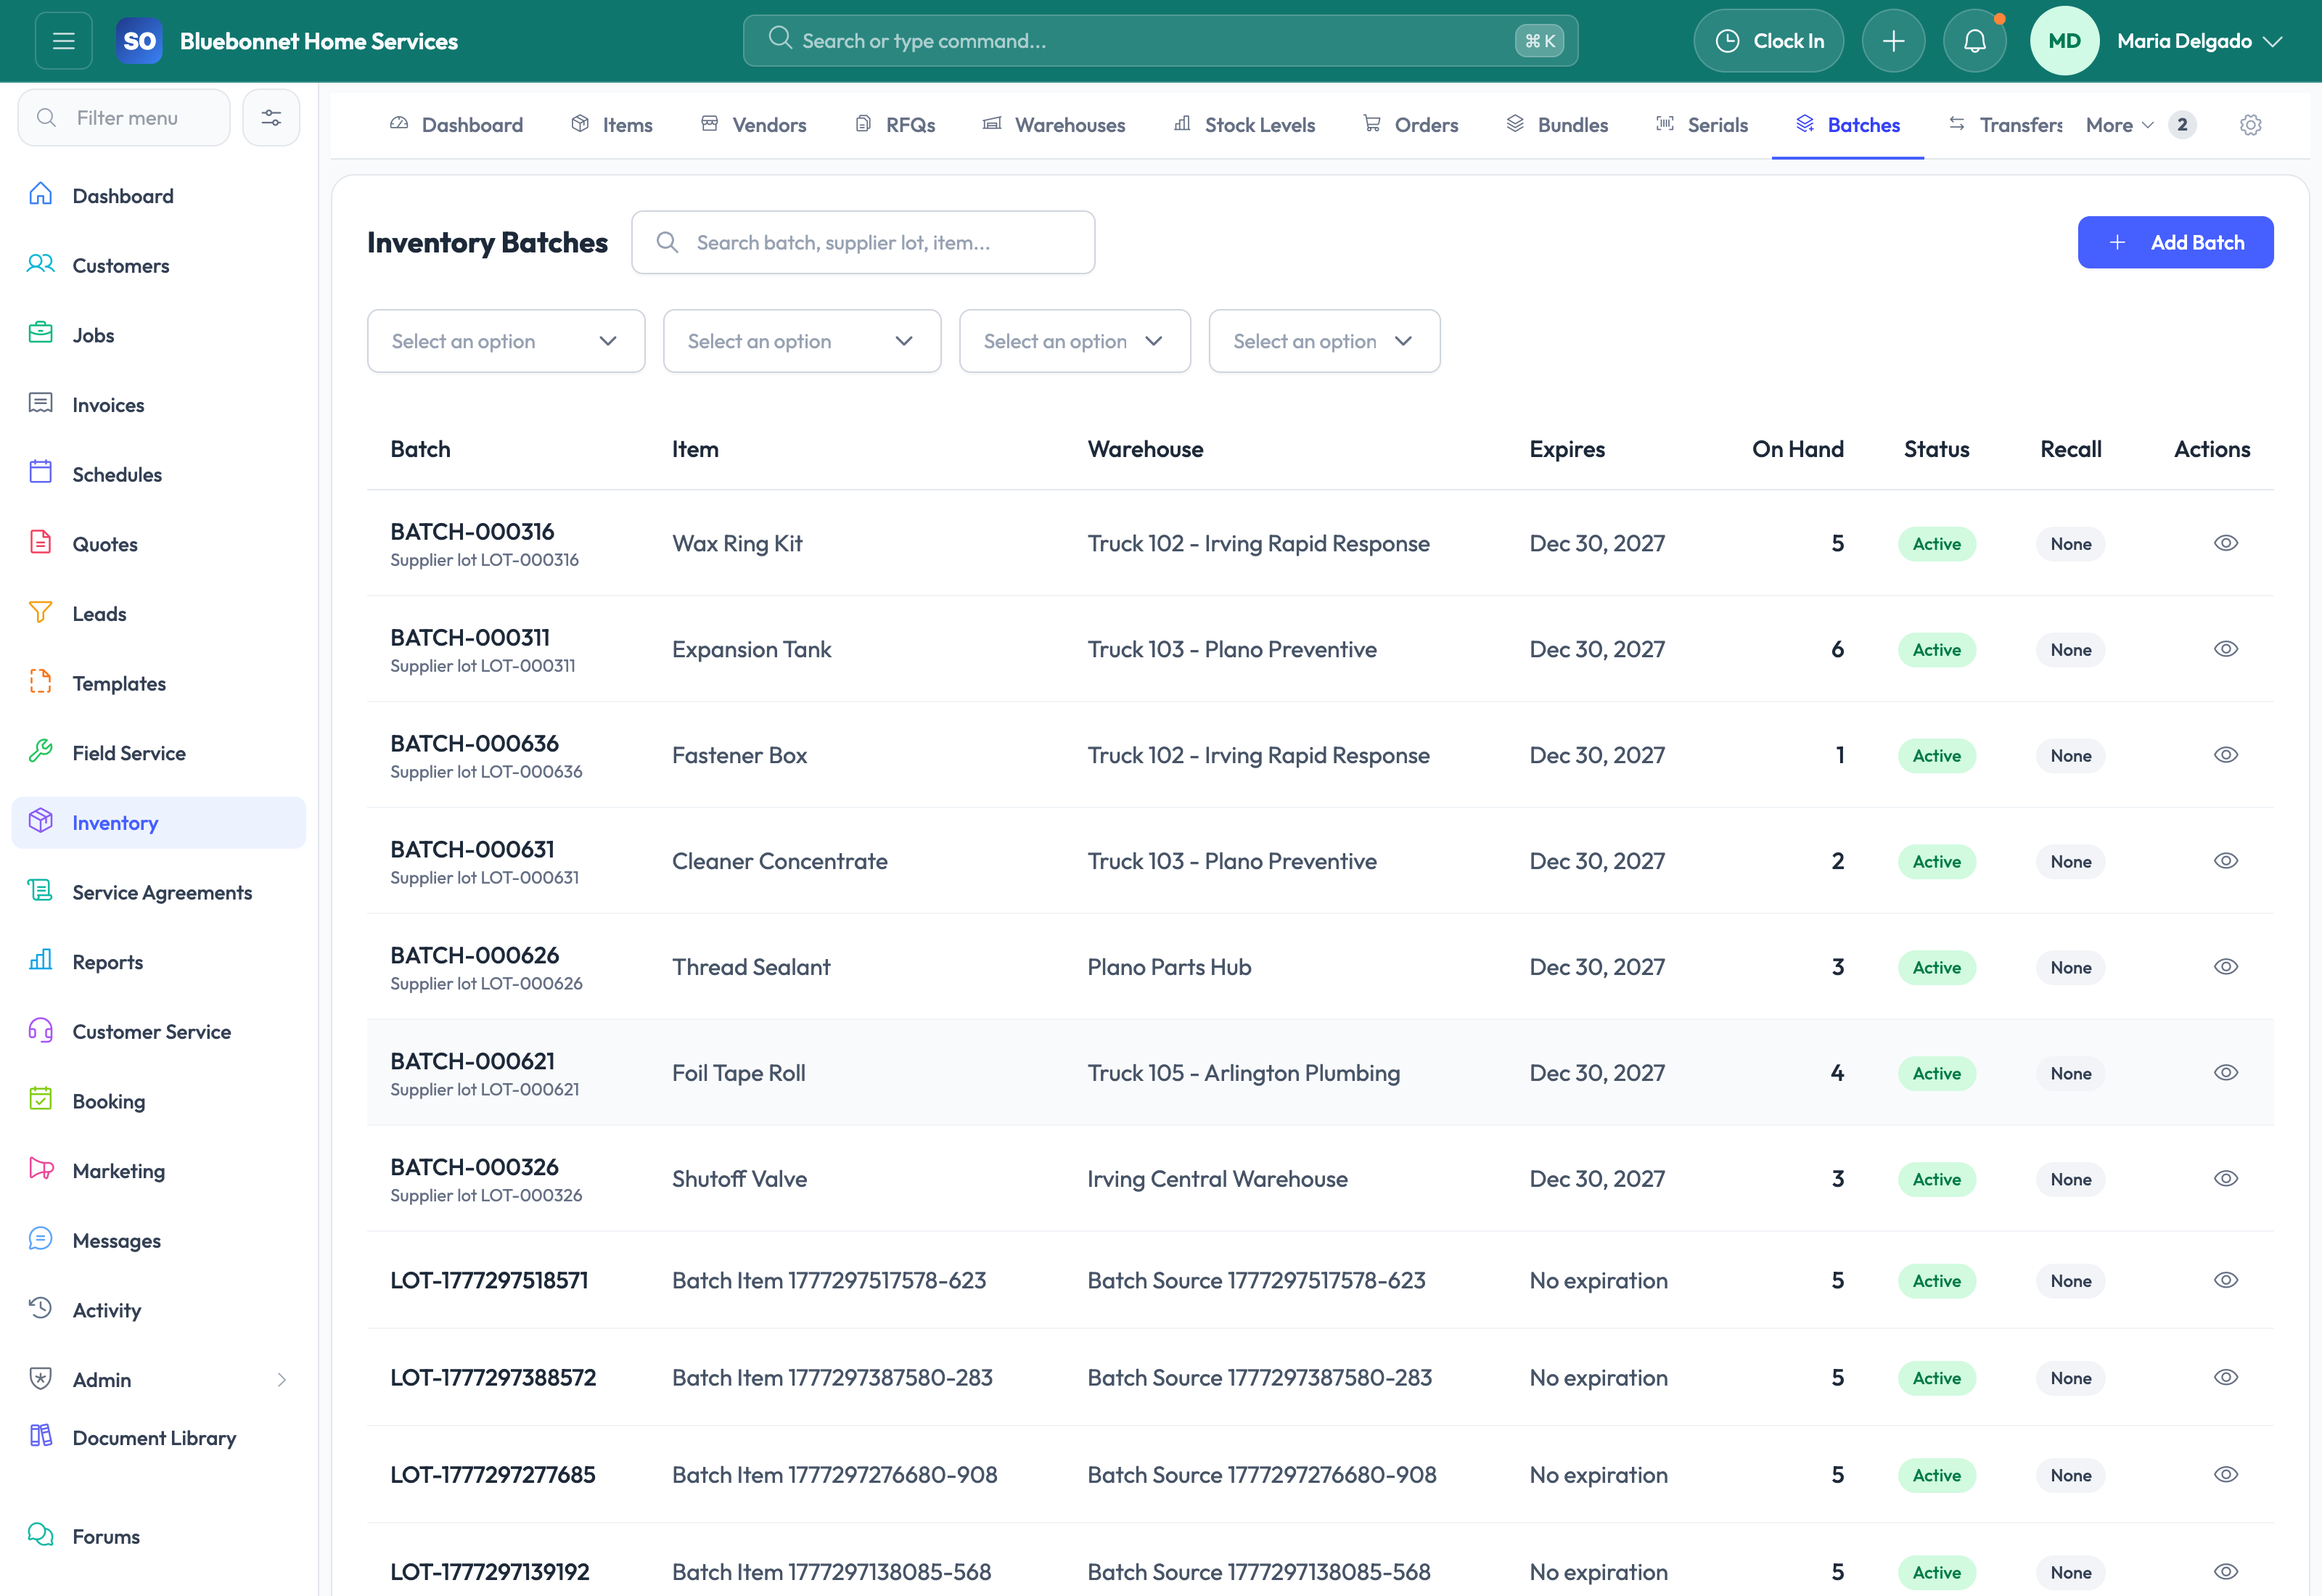This screenshot has width=2322, height=1596.
Task: Open notifications bell
Action: (1974, 41)
